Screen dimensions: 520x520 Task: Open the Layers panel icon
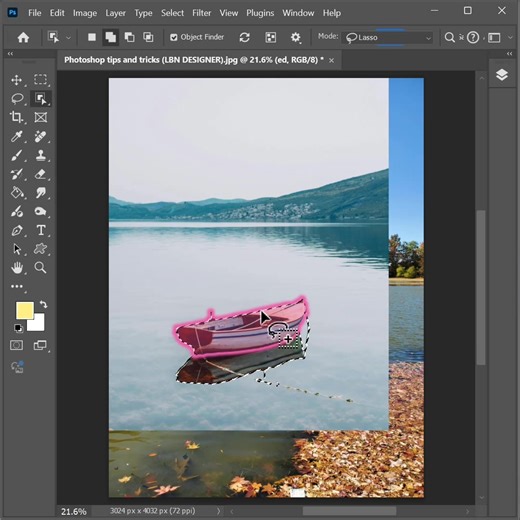coord(502,75)
